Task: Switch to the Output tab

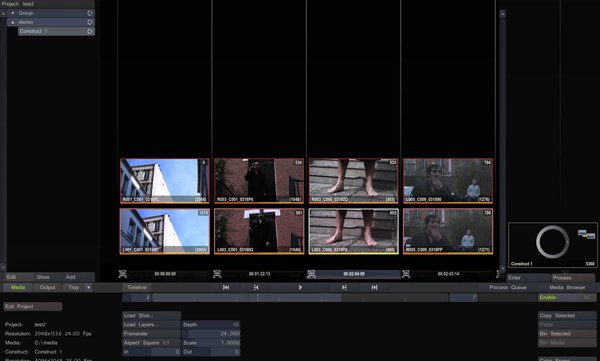Action: pos(47,287)
